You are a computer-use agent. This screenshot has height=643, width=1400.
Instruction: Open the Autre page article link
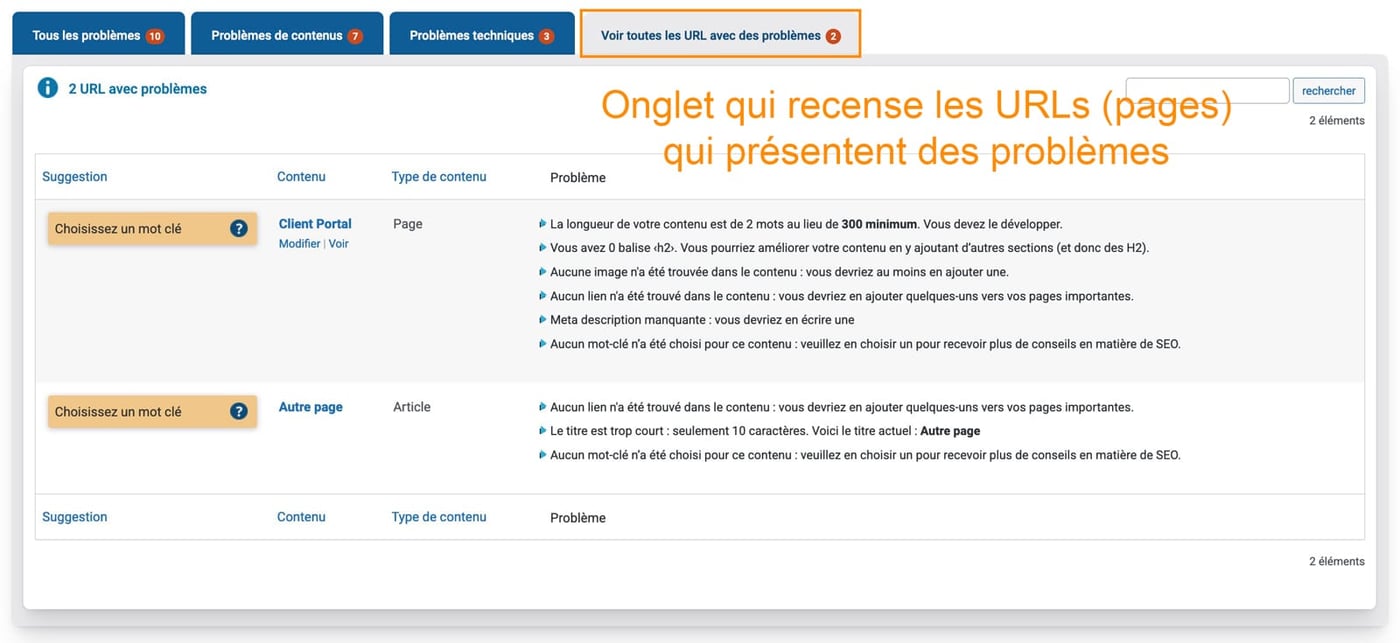coord(309,406)
